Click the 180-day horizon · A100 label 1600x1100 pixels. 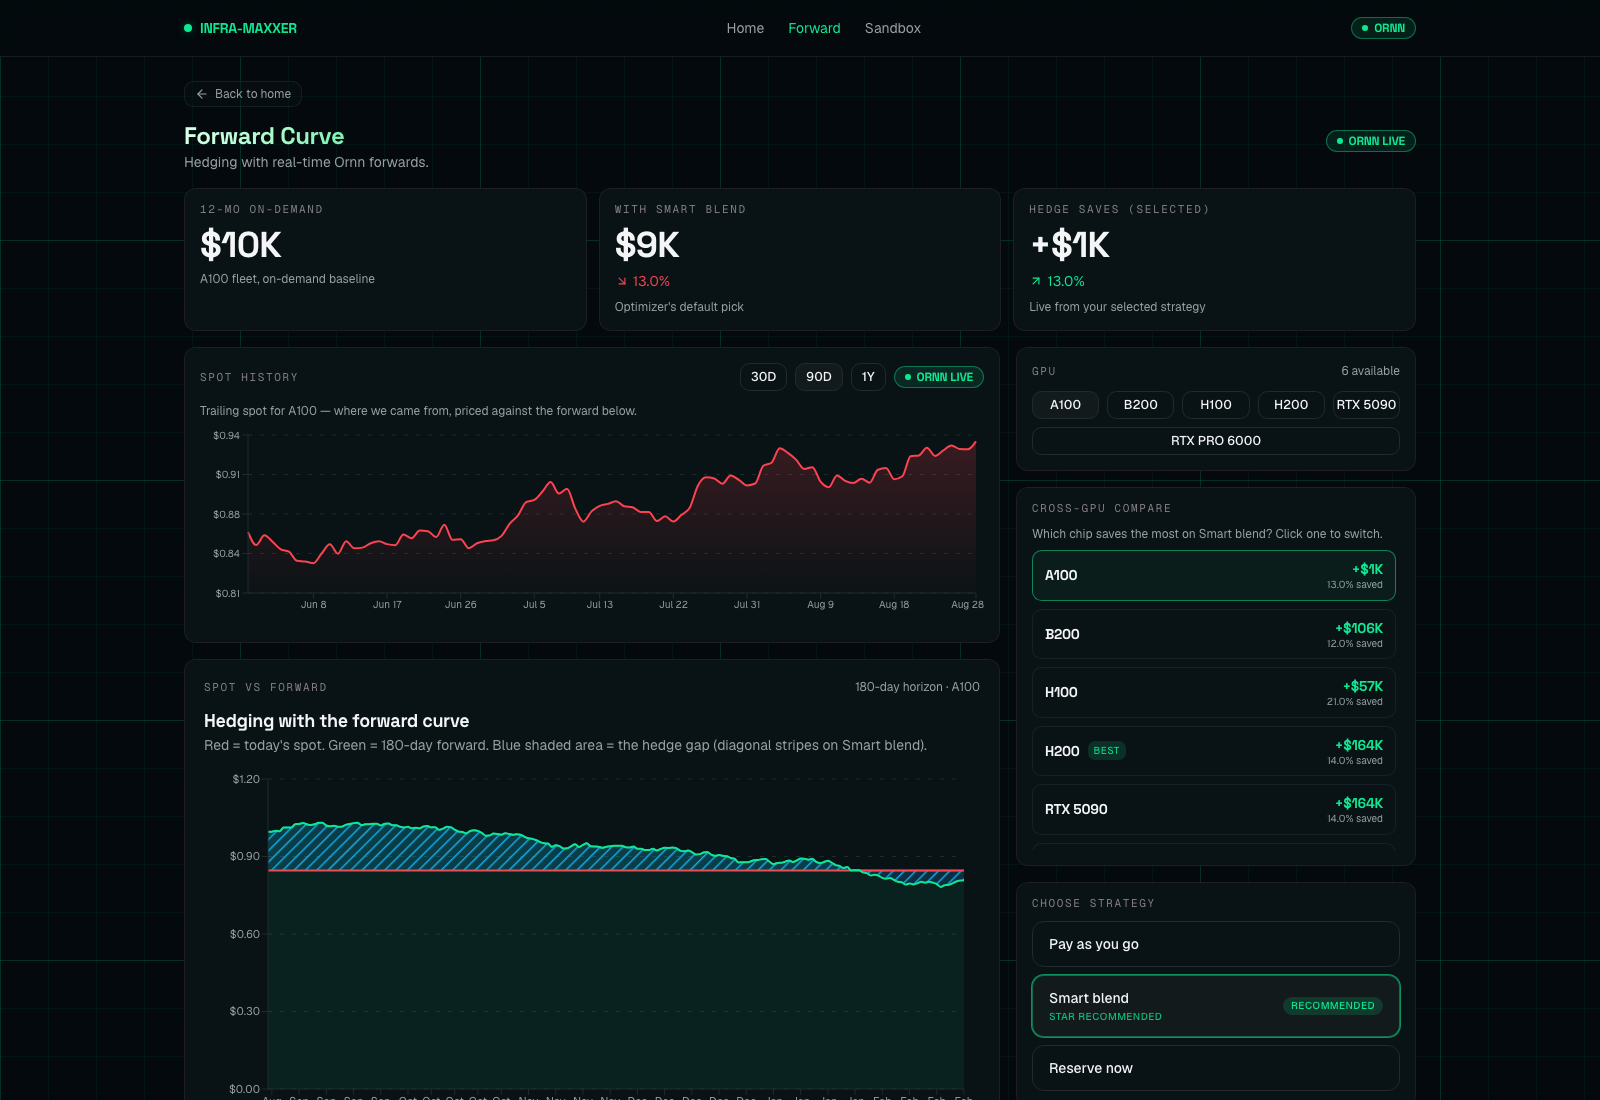click(x=917, y=687)
